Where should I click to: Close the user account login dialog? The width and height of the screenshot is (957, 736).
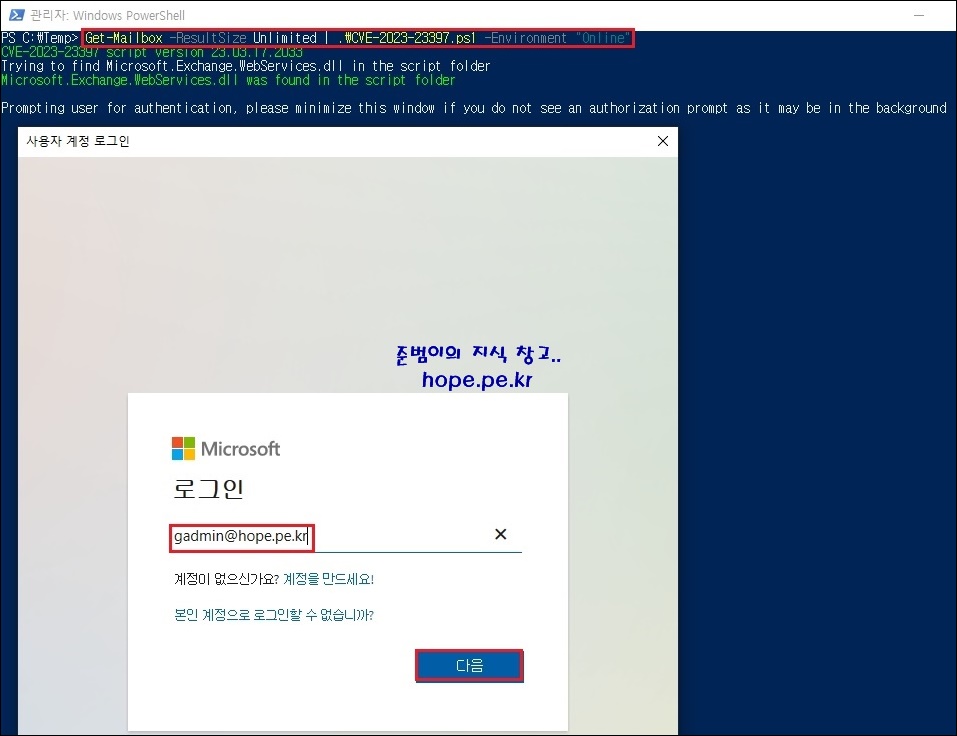pyautogui.click(x=663, y=141)
